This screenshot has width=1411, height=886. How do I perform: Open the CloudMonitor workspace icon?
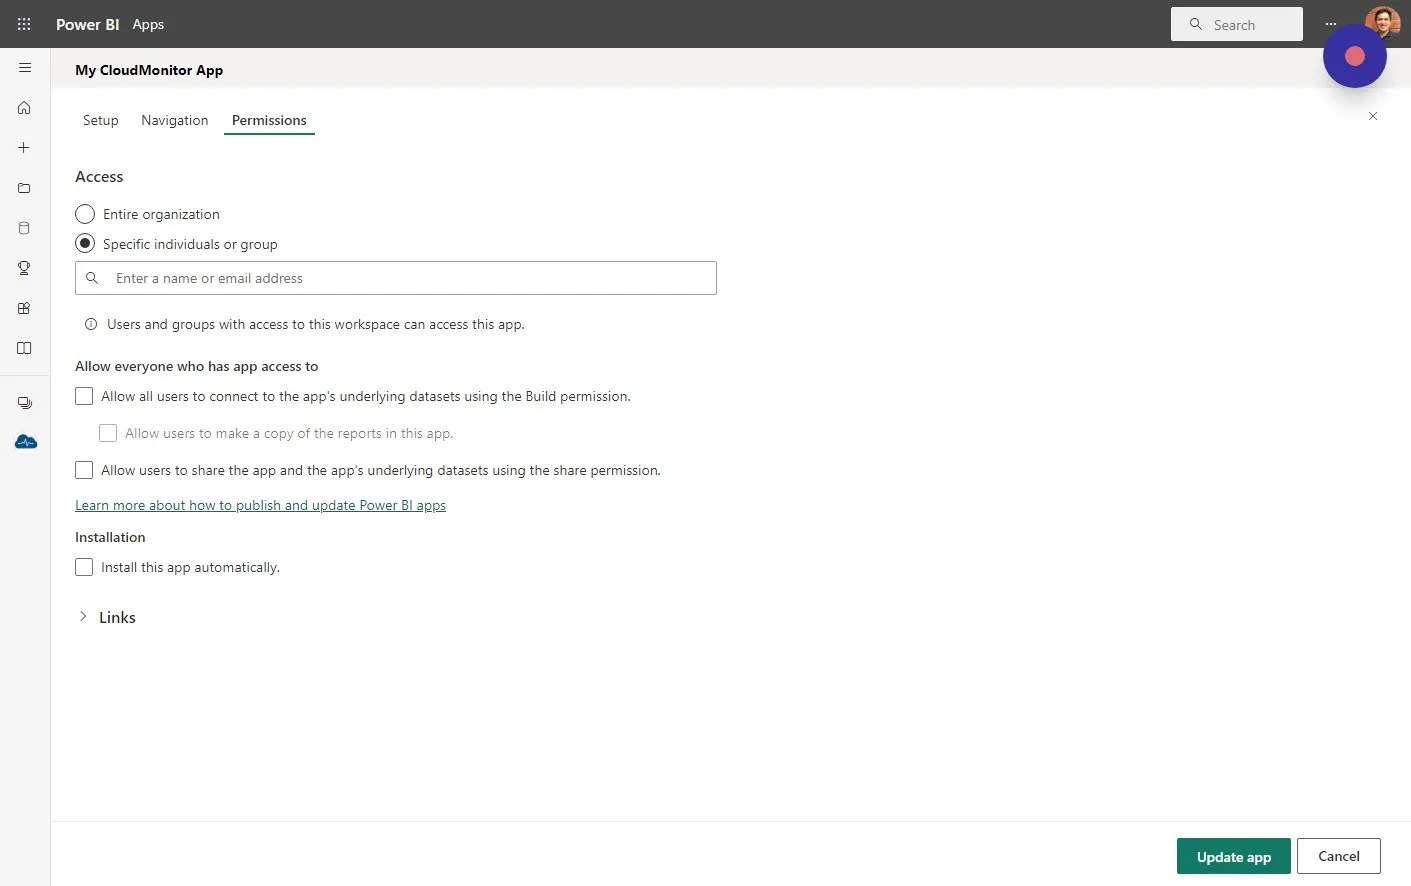pos(26,442)
